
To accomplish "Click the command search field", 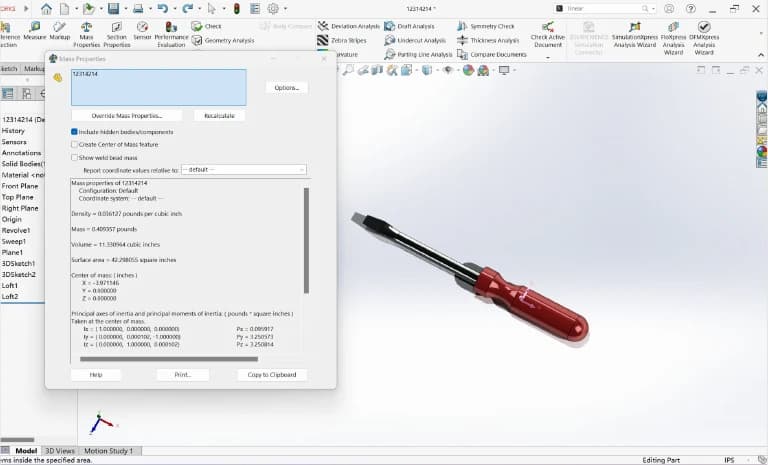I will [x=603, y=8].
